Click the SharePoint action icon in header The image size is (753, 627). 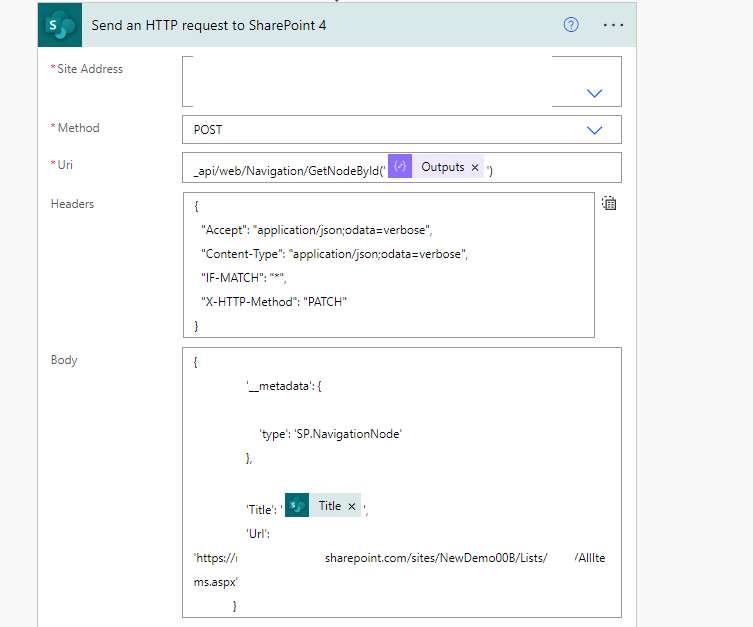pyautogui.click(x=60, y=25)
